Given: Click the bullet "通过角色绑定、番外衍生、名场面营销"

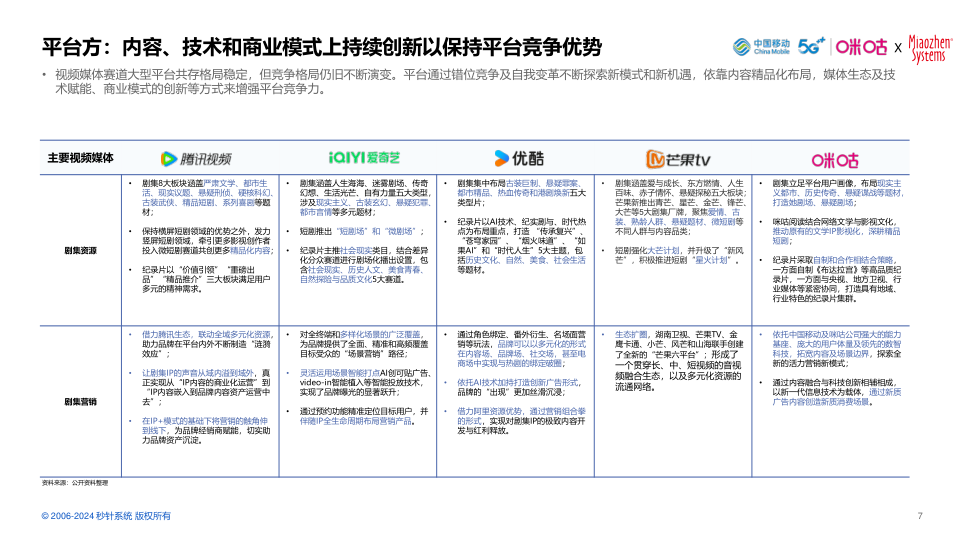Looking at the screenshot, I should point(522,349).
